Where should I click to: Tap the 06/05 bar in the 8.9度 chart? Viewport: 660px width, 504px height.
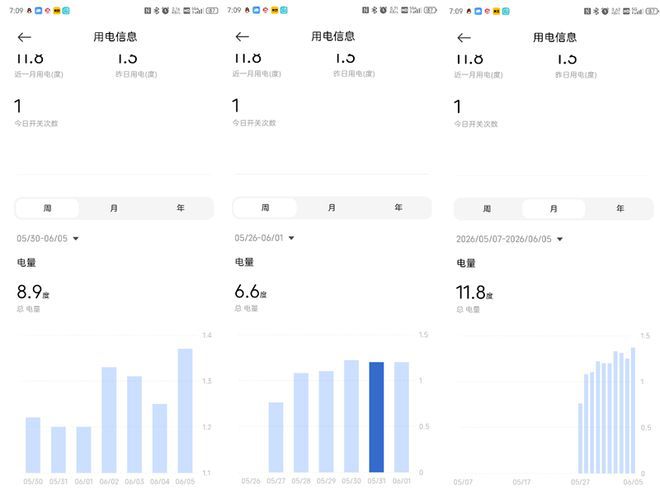[x=185, y=411]
